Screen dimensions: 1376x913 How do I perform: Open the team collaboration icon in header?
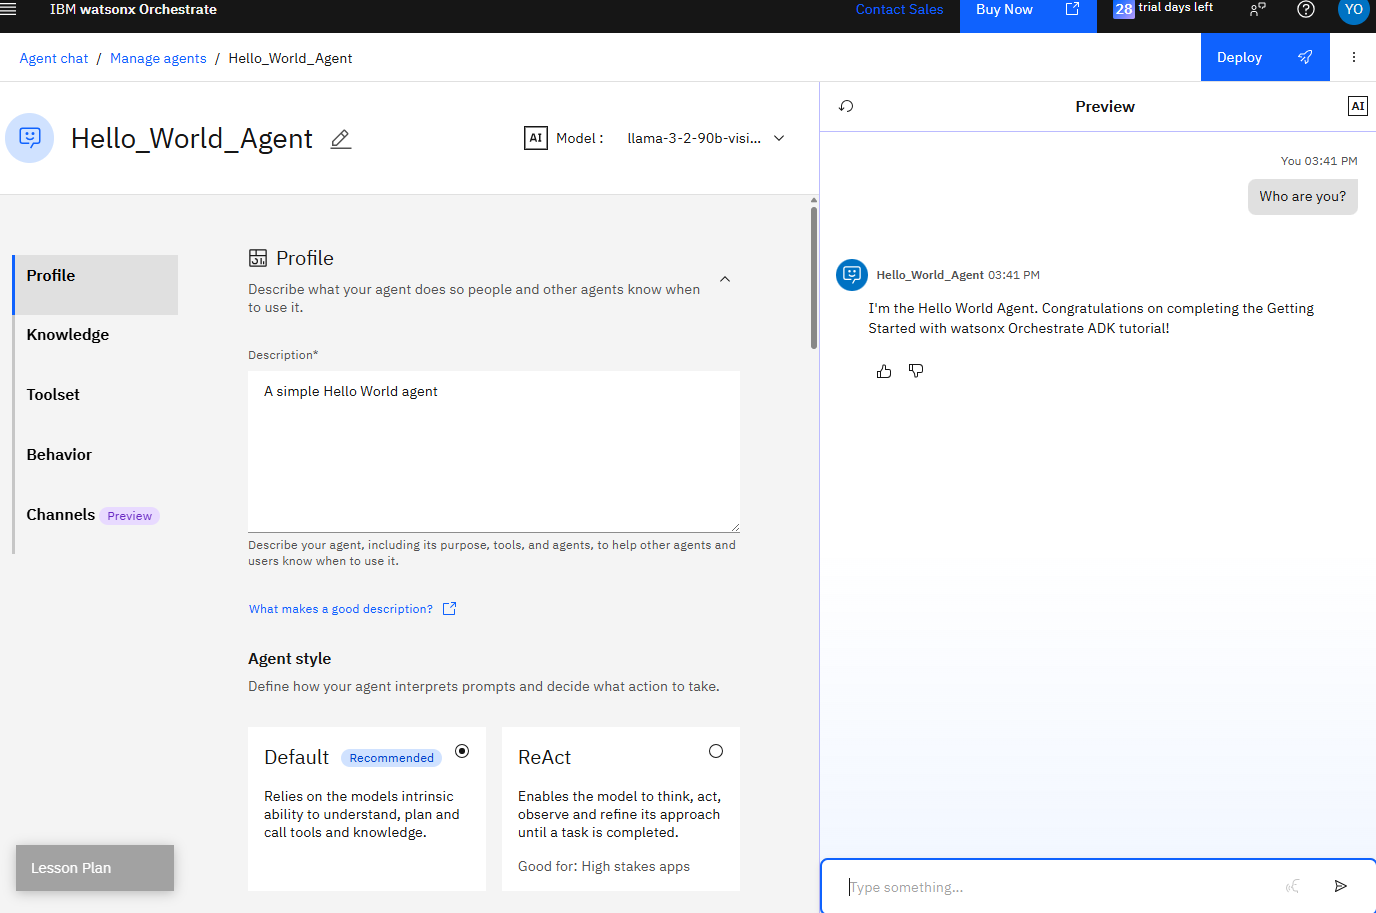coord(1258,9)
